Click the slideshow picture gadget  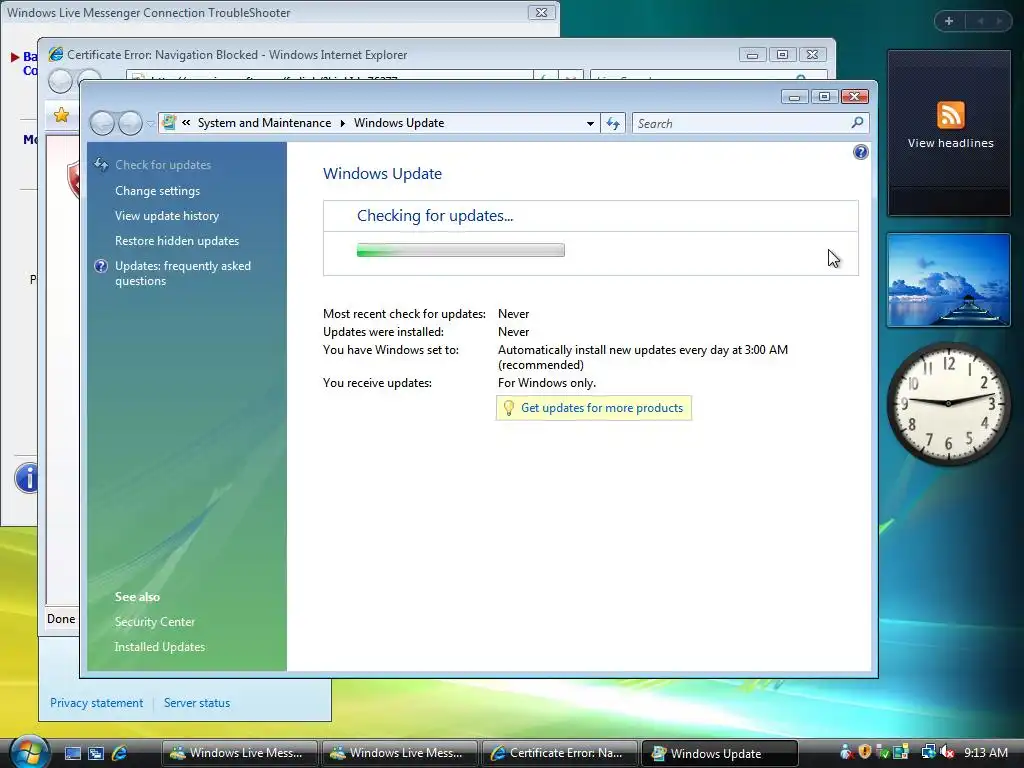pyautogui.click(x=948, y=280)
